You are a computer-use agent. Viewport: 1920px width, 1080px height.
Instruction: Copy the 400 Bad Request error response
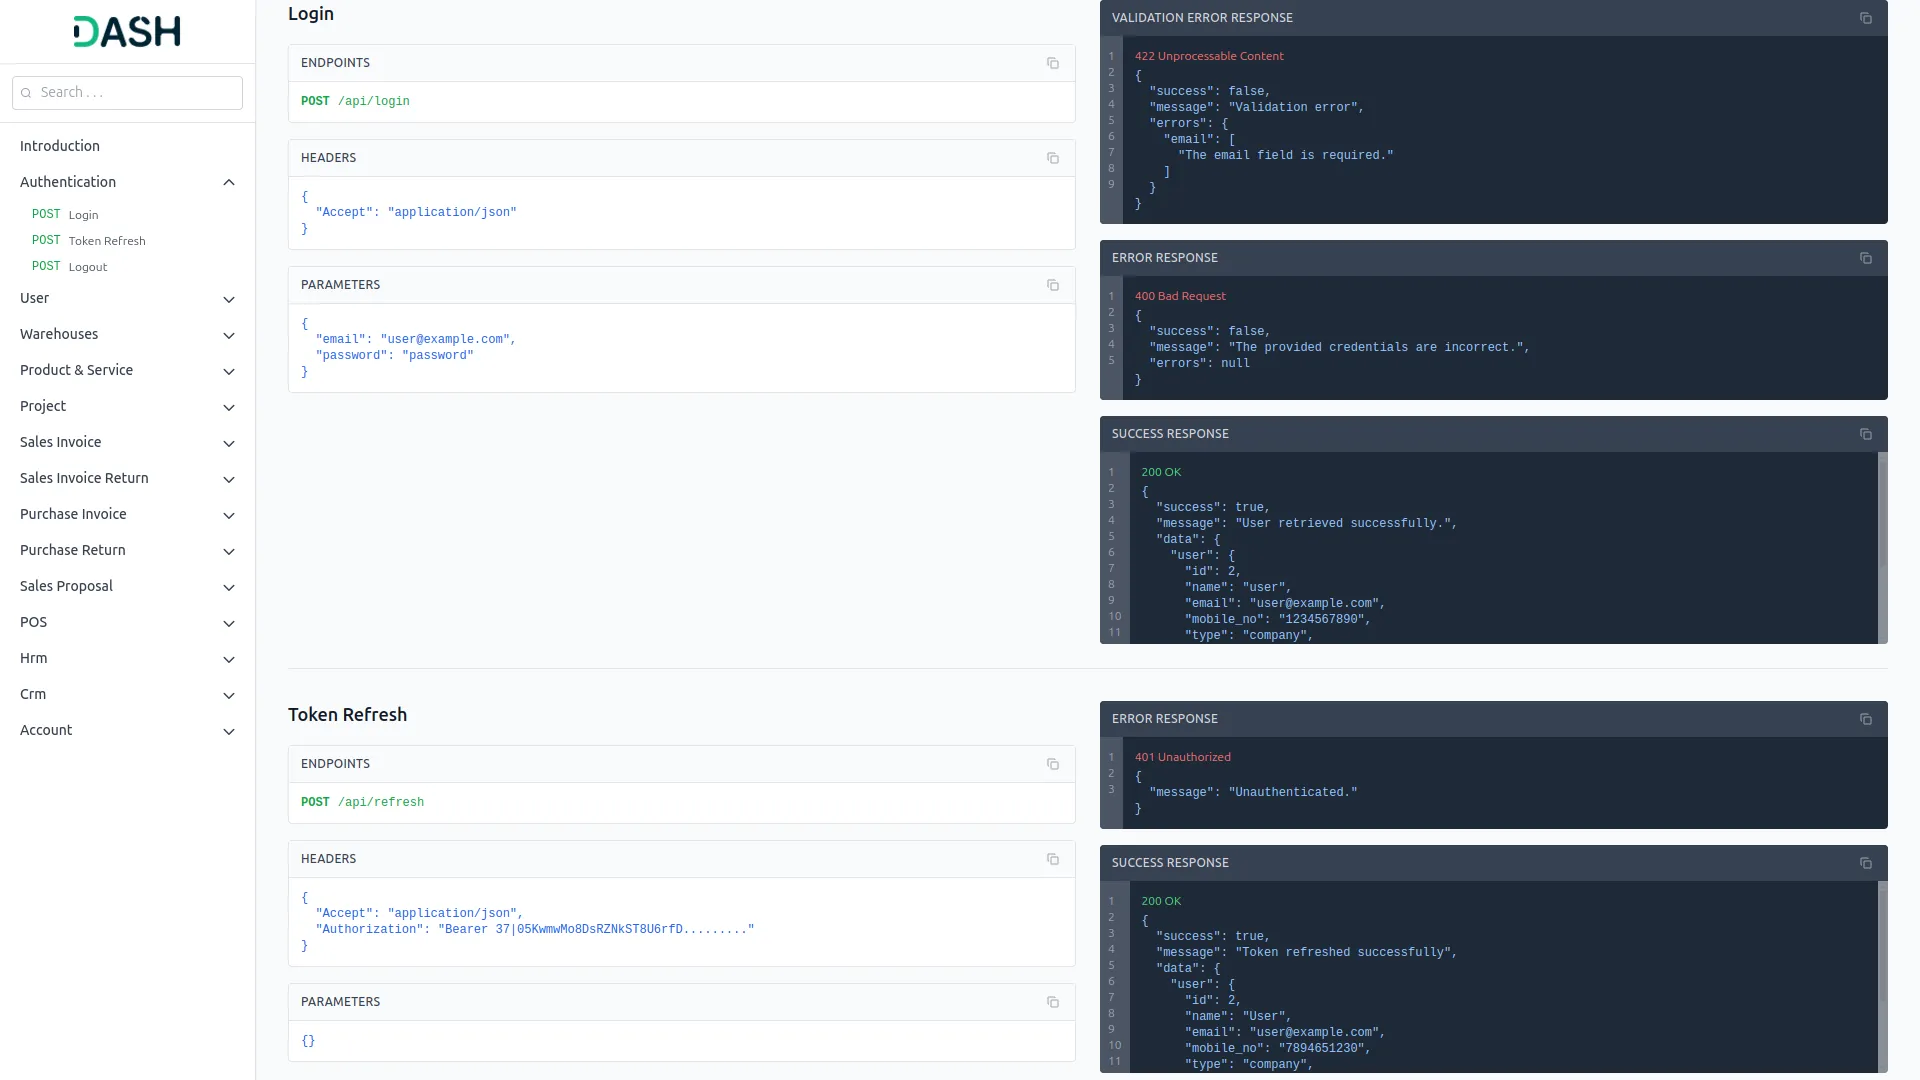(x=1866, y=258)
